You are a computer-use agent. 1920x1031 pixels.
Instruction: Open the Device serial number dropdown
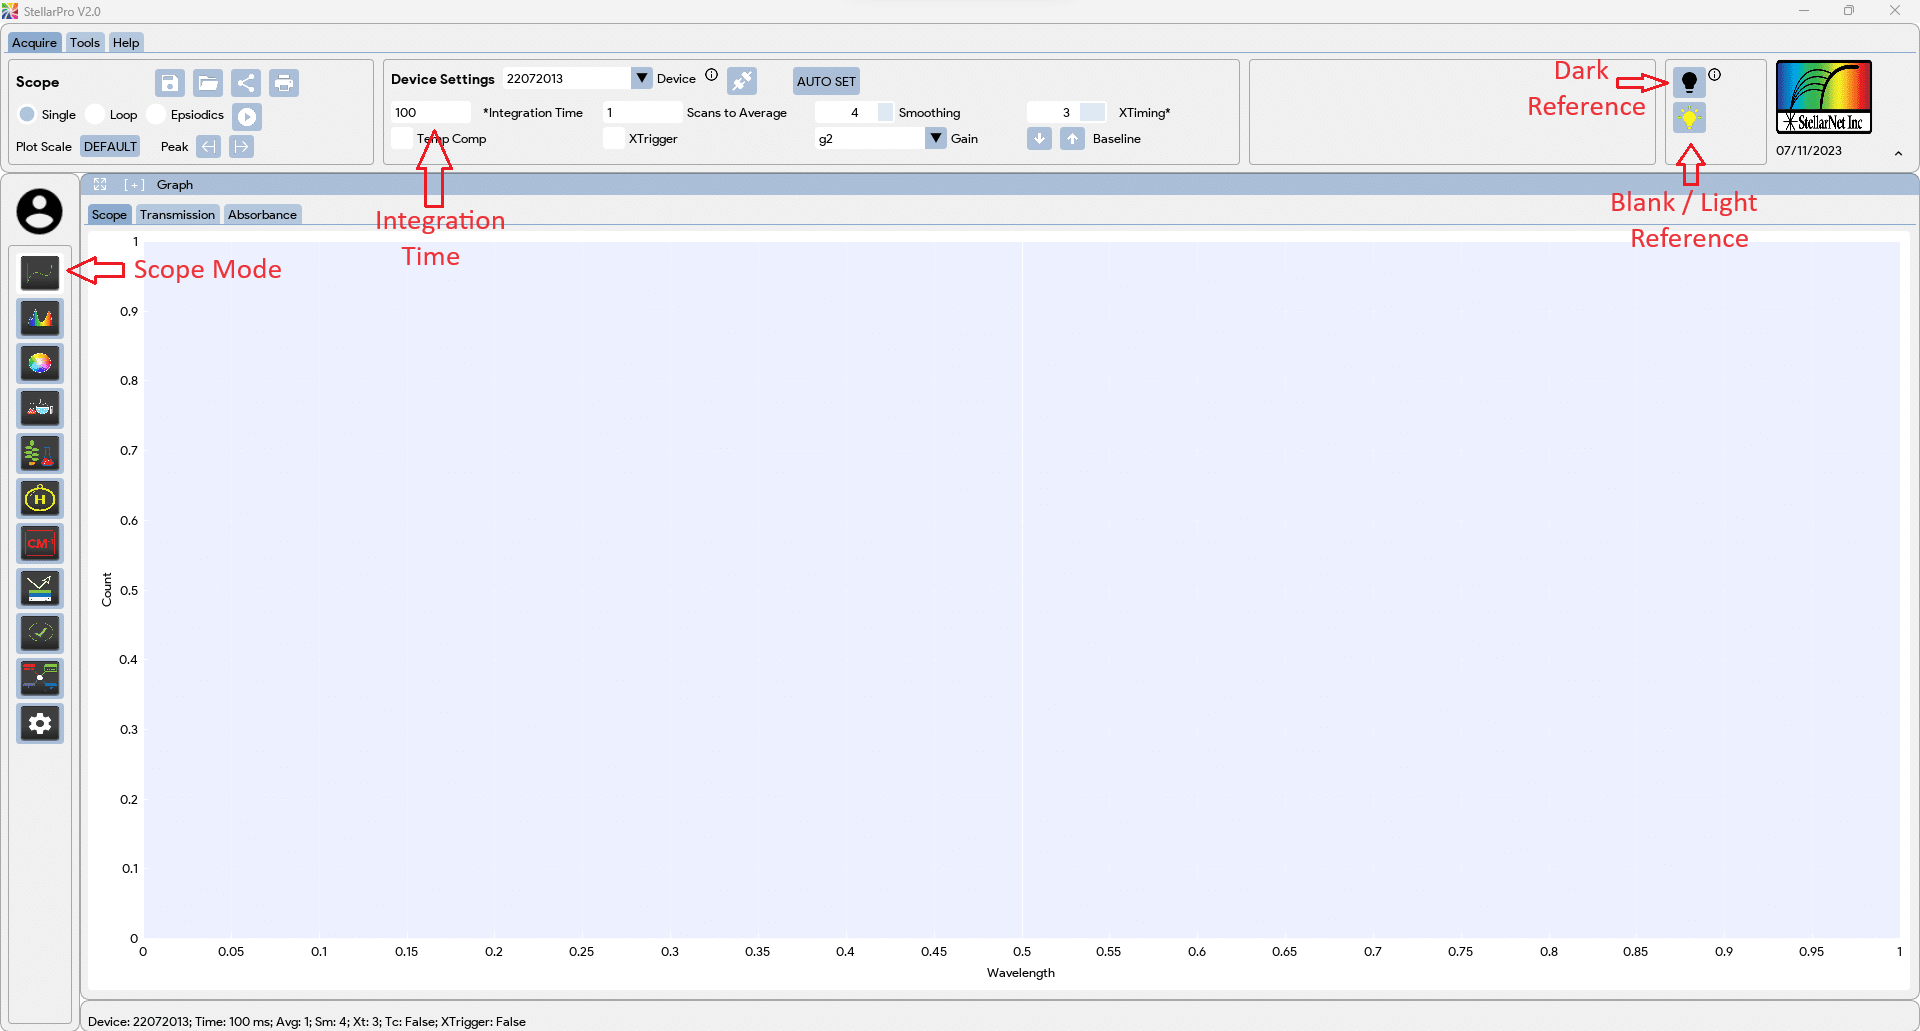coord(642,78)
